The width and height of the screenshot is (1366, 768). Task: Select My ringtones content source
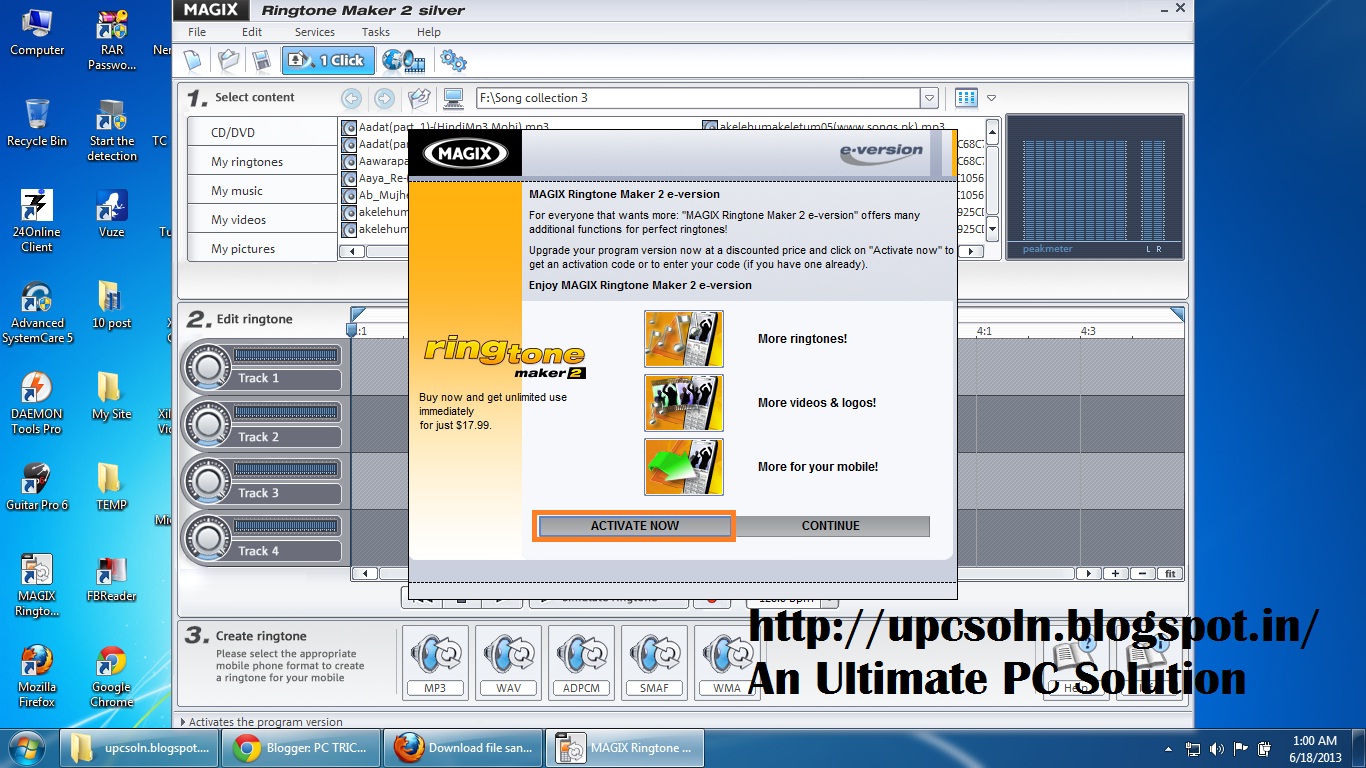pos(262,161)
